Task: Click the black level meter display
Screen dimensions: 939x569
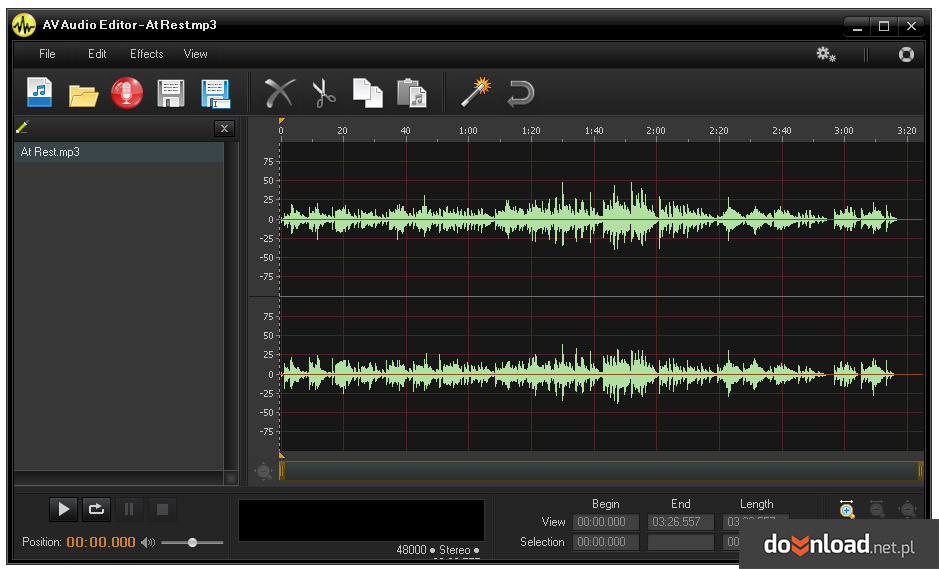Action: pyautogui.click(x=361, y=520)
